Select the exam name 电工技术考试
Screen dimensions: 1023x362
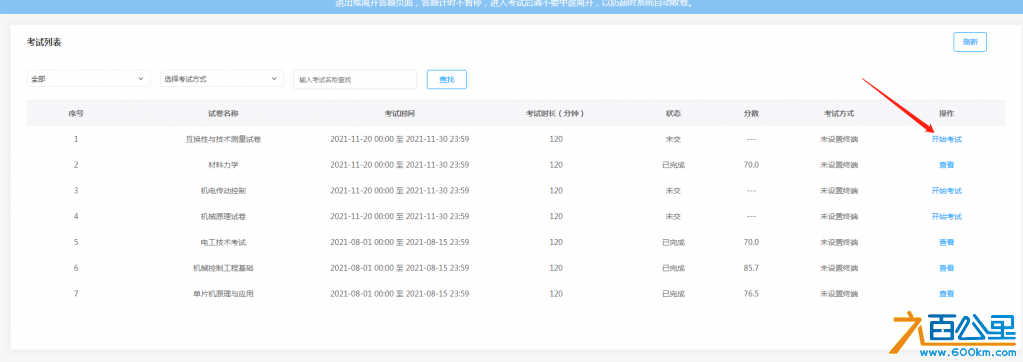(x=223, y=243)
